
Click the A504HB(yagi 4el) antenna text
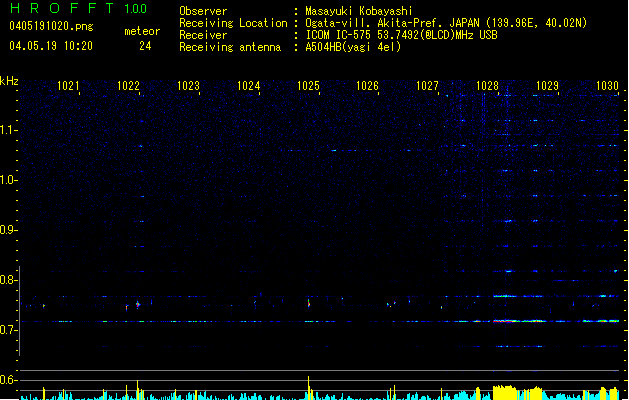coord(353,47)
